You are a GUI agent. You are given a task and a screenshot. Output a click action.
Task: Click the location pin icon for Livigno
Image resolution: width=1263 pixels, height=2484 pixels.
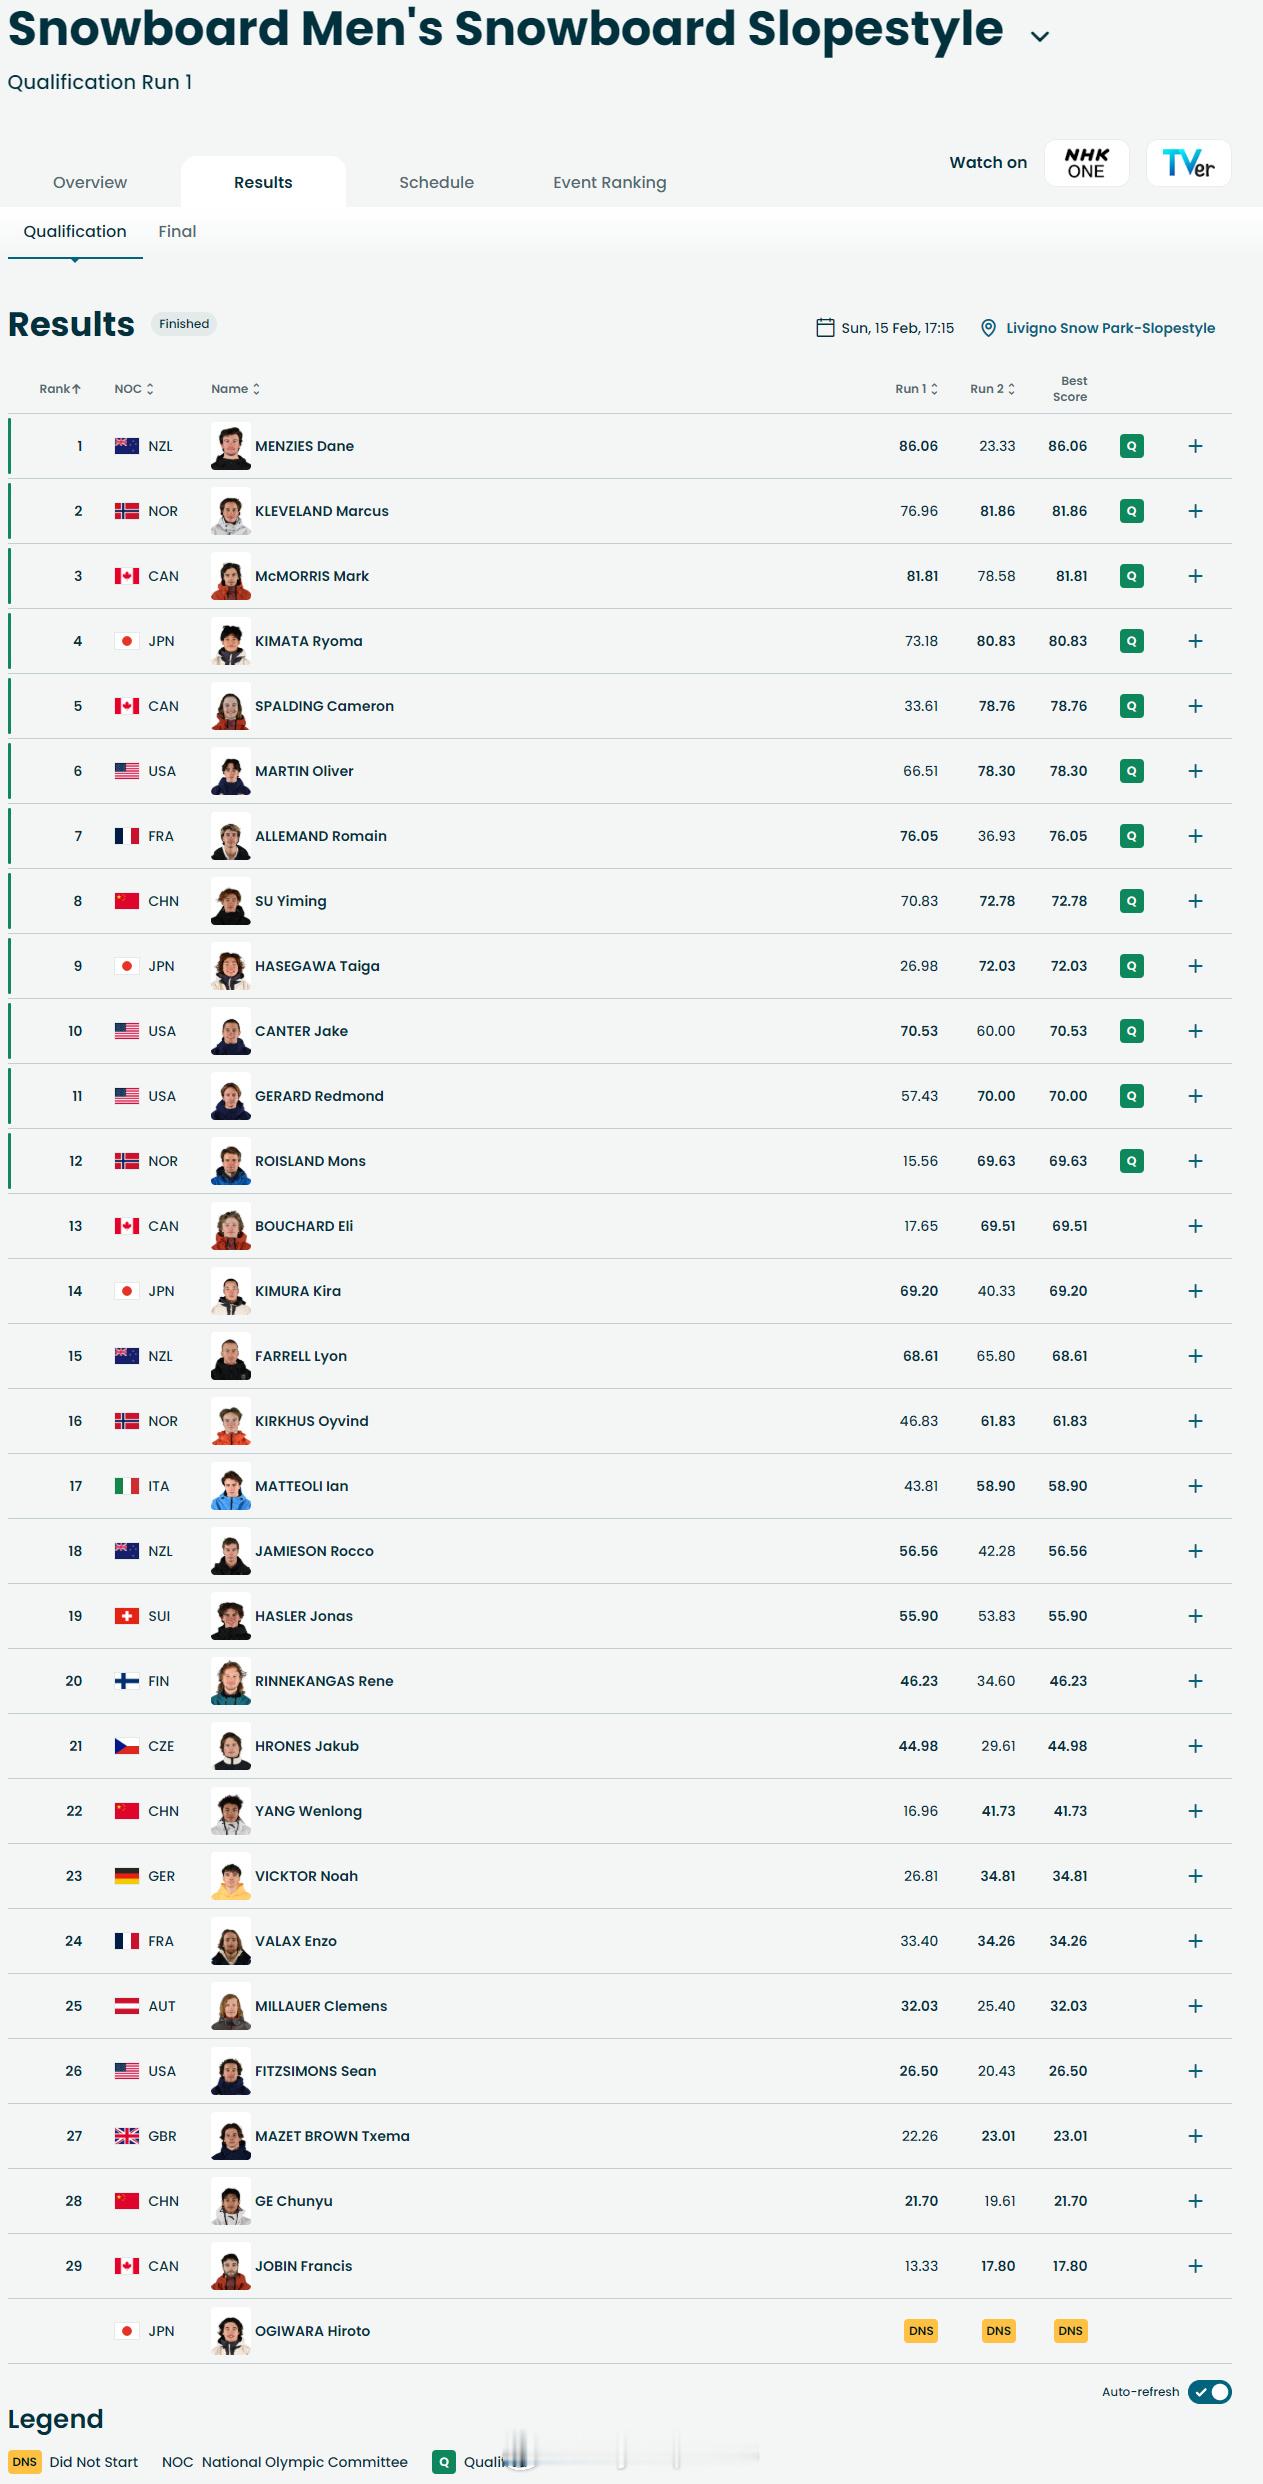(x=988, y=328)
